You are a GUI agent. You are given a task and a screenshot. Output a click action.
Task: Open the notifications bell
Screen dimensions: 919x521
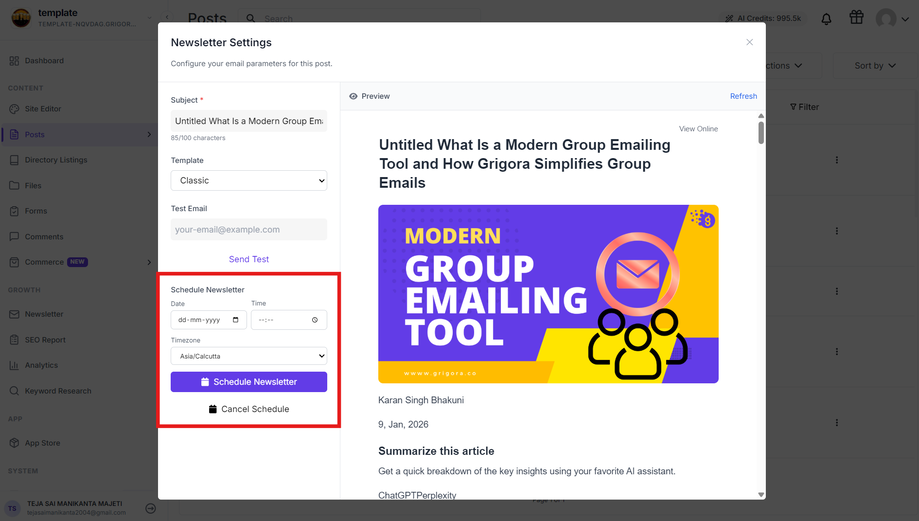[826, 19]
